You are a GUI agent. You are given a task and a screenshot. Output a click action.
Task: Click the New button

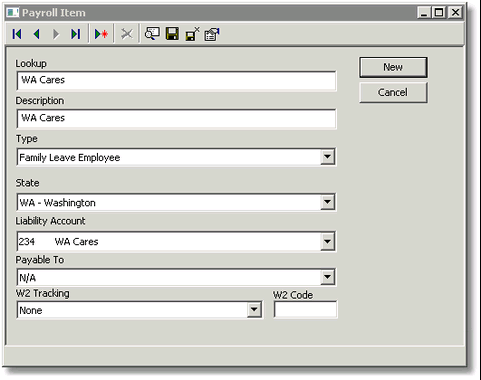click(393, 67)
